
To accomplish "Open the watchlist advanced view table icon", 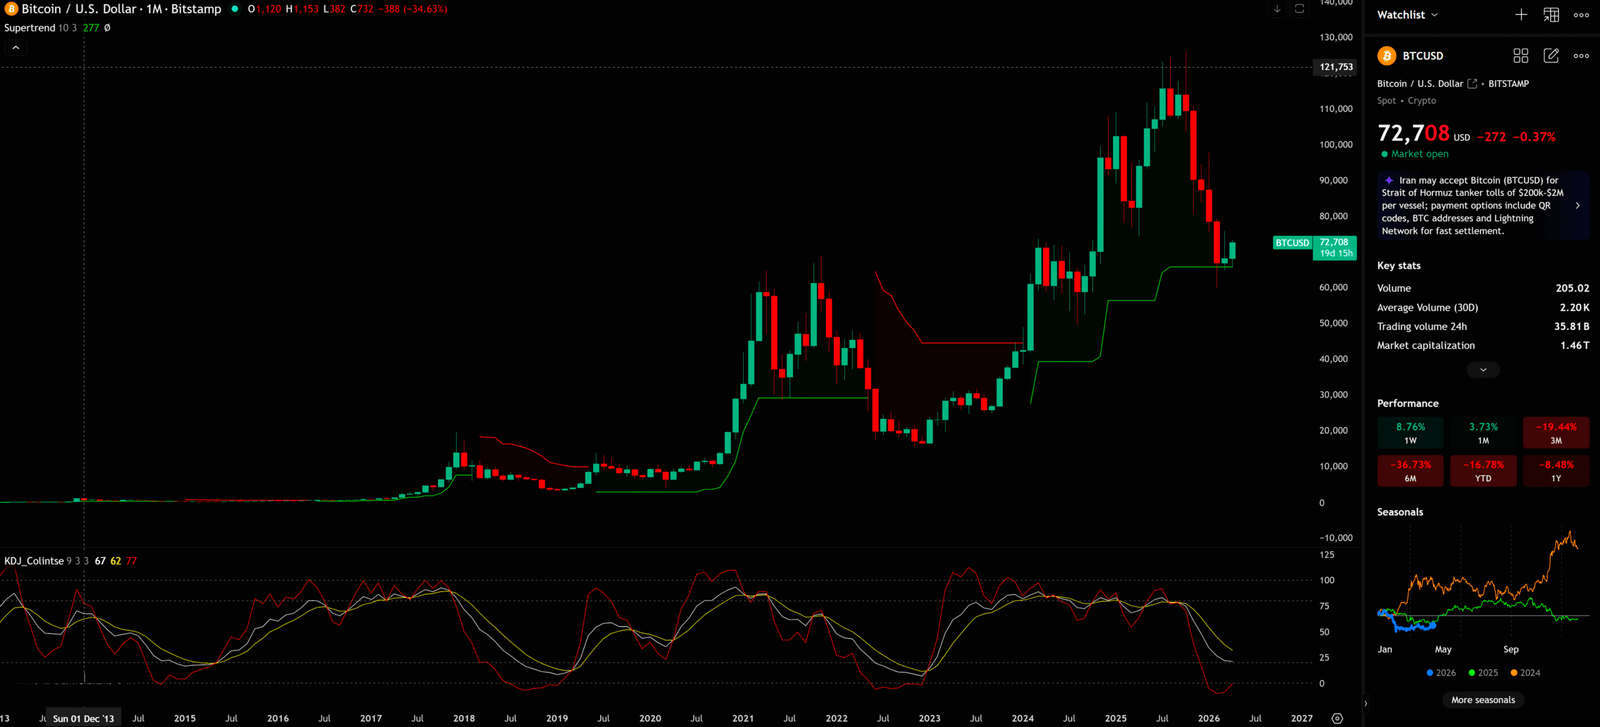I will (1551, 15).
